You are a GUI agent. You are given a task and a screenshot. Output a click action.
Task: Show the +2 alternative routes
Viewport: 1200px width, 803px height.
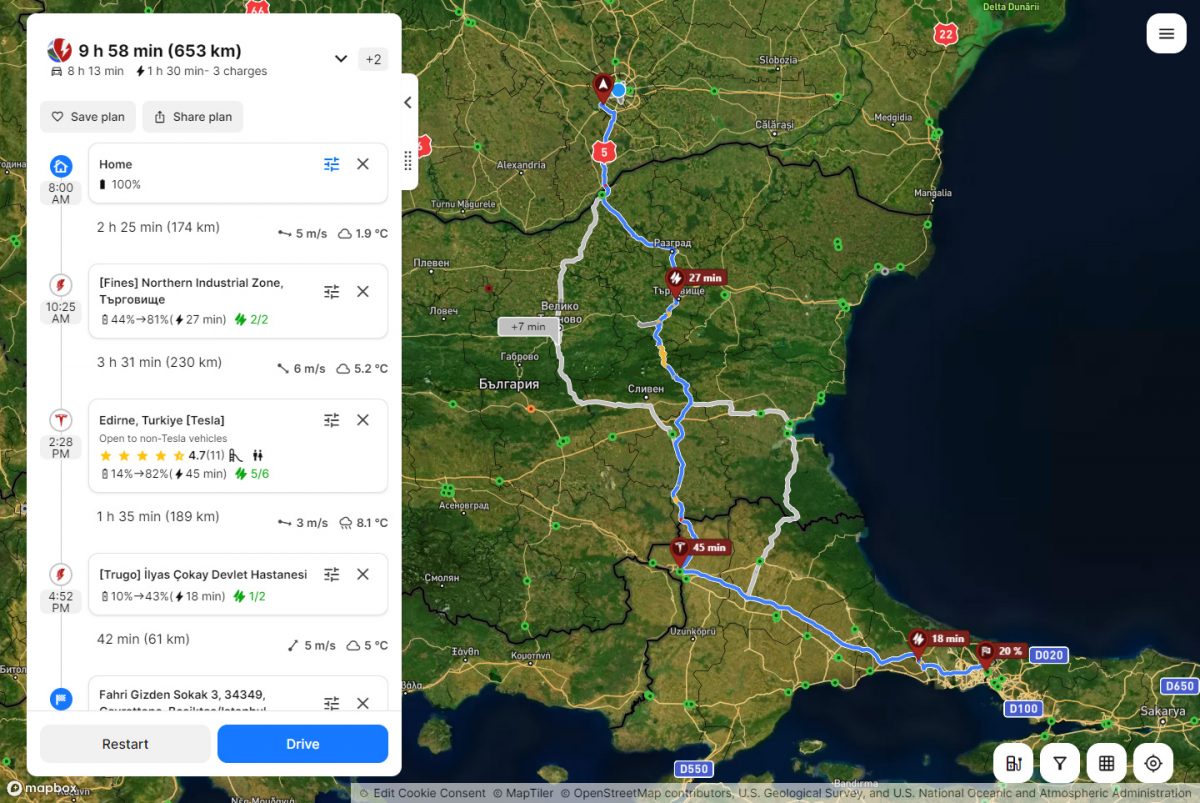[373, 59]
